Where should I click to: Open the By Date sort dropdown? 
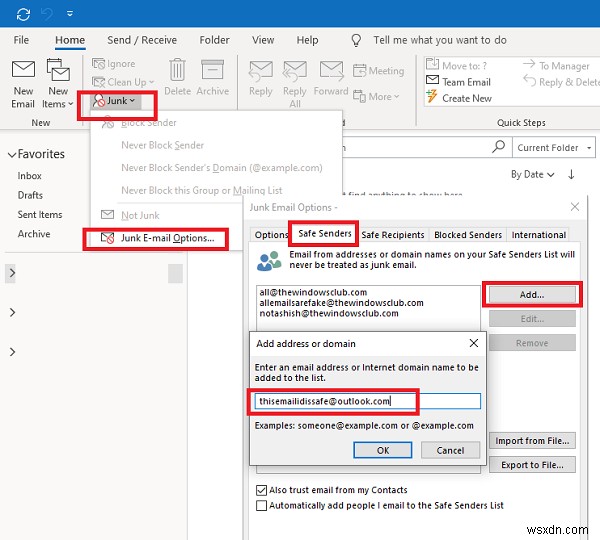[x=532, y=175]
